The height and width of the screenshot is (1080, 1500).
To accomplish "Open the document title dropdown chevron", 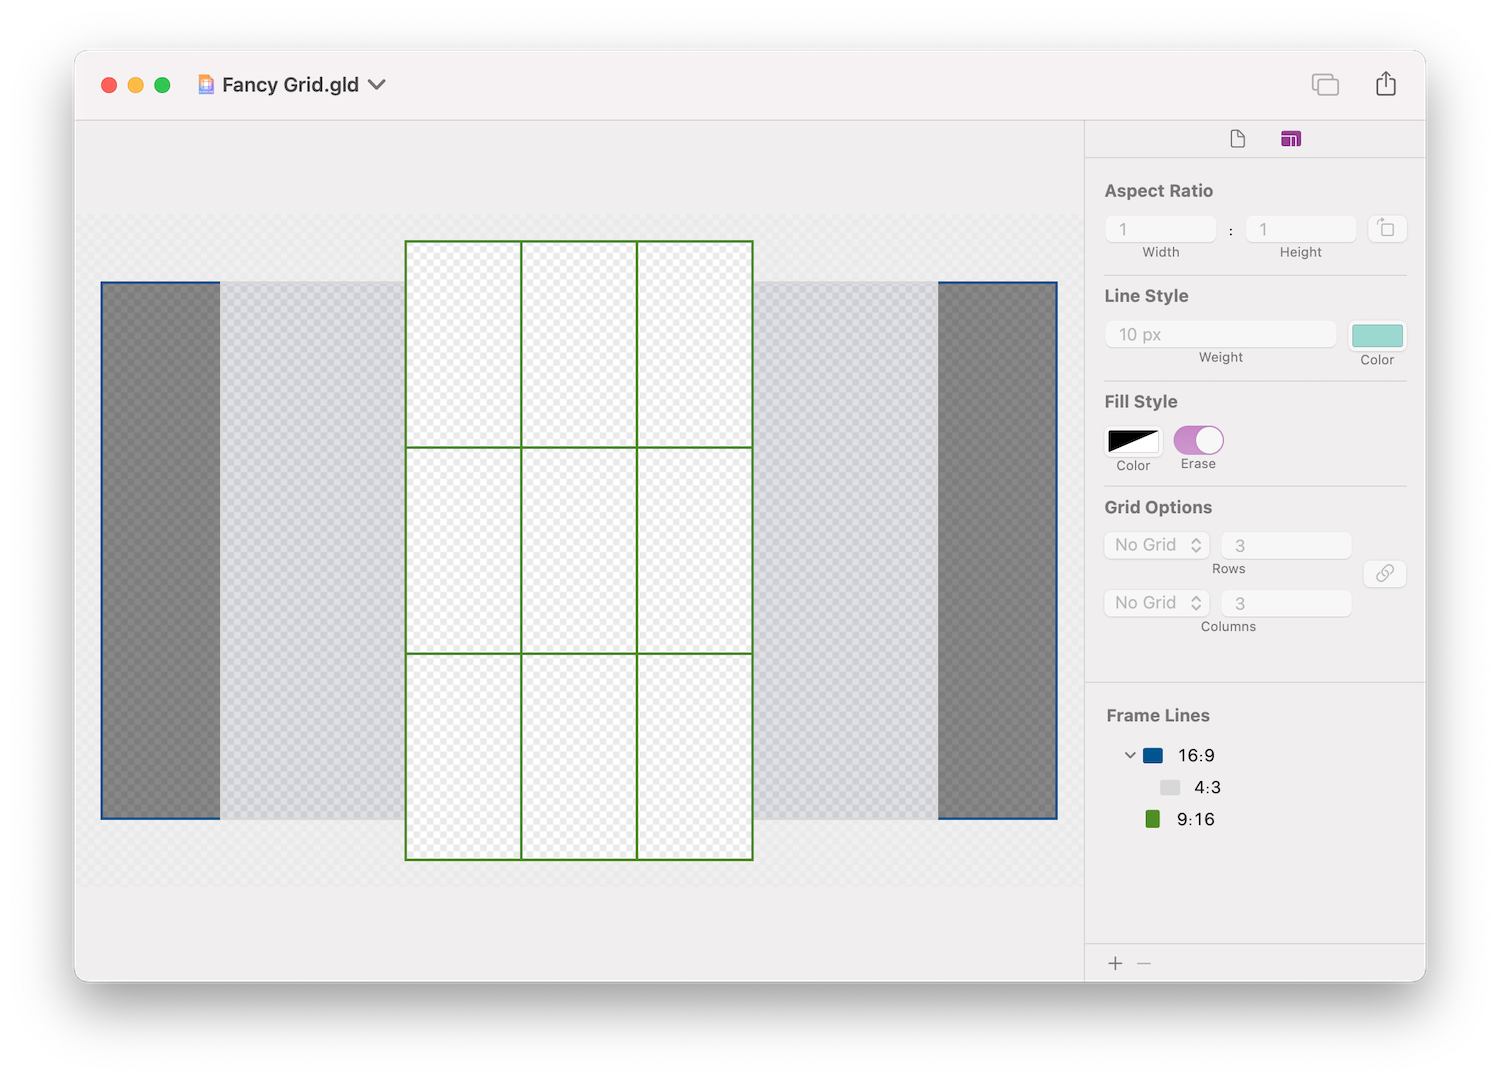I will 377,85.
